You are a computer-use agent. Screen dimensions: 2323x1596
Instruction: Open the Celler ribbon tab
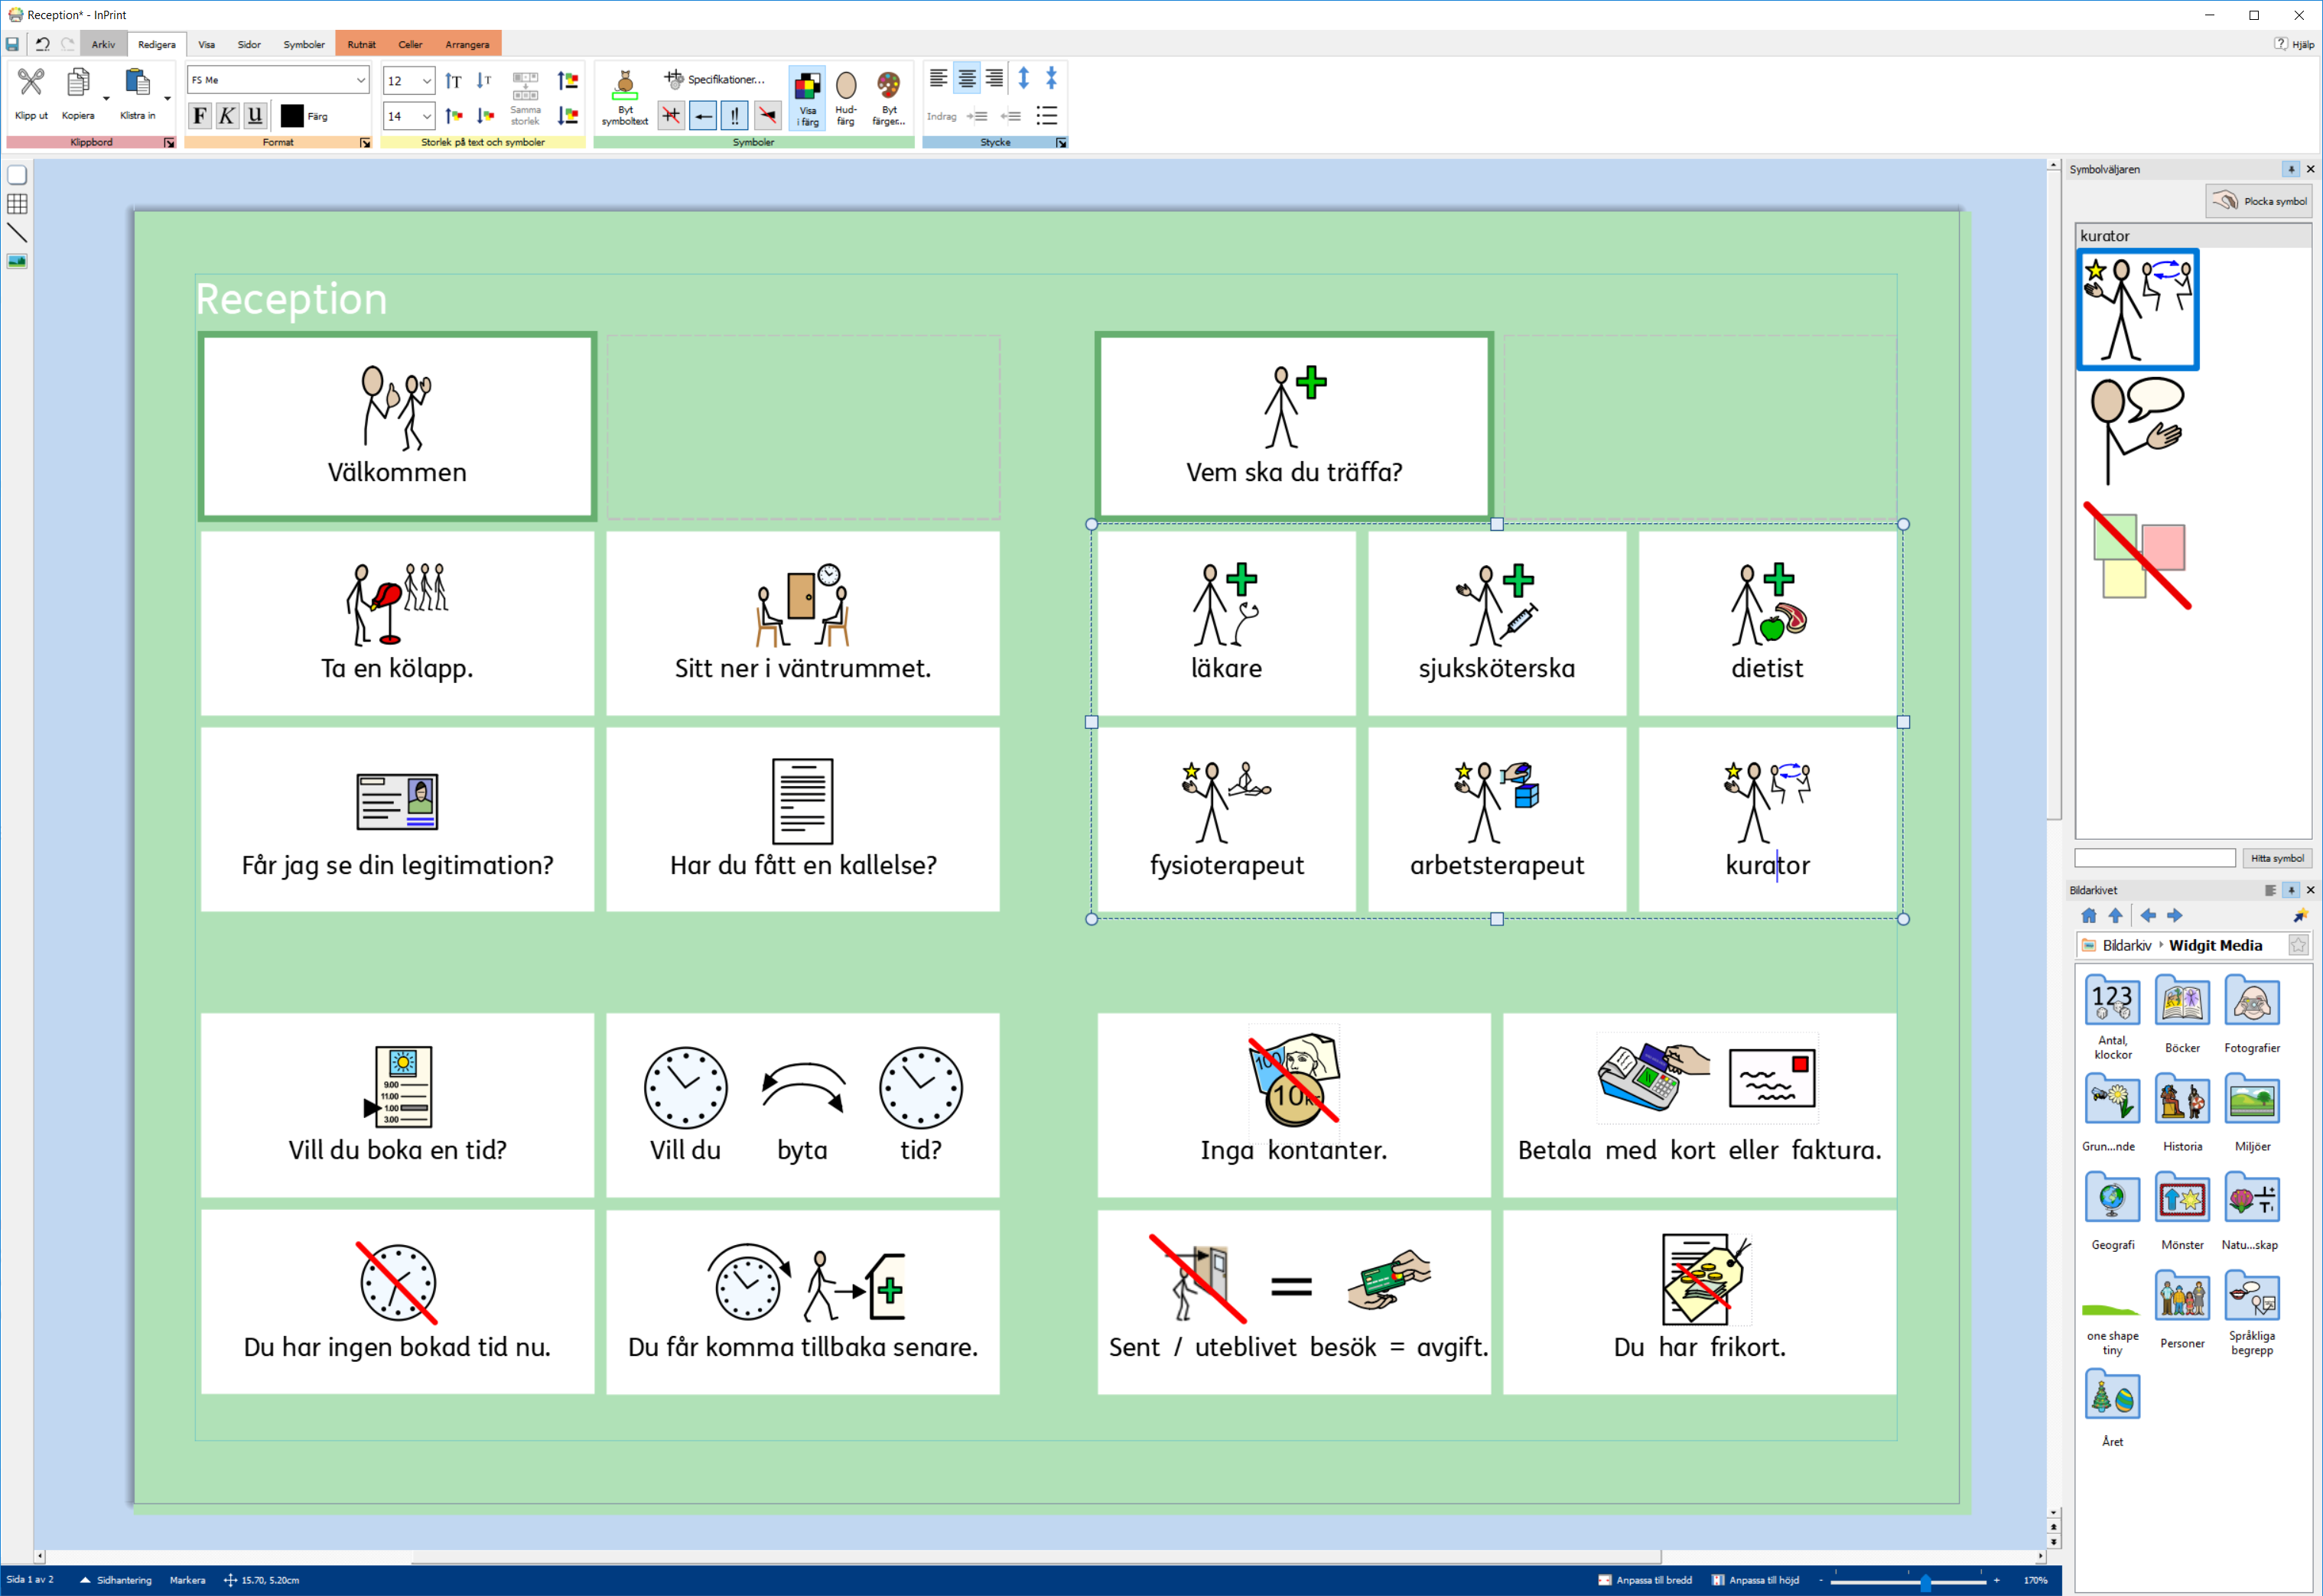pyautogui.click(x=410, y=45)
